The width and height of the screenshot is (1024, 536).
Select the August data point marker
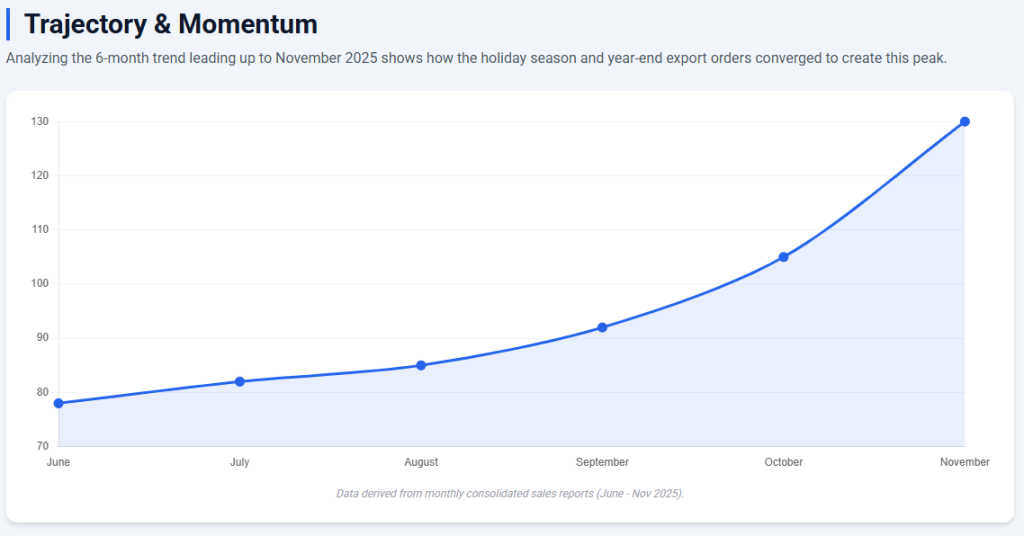point(421,365)
